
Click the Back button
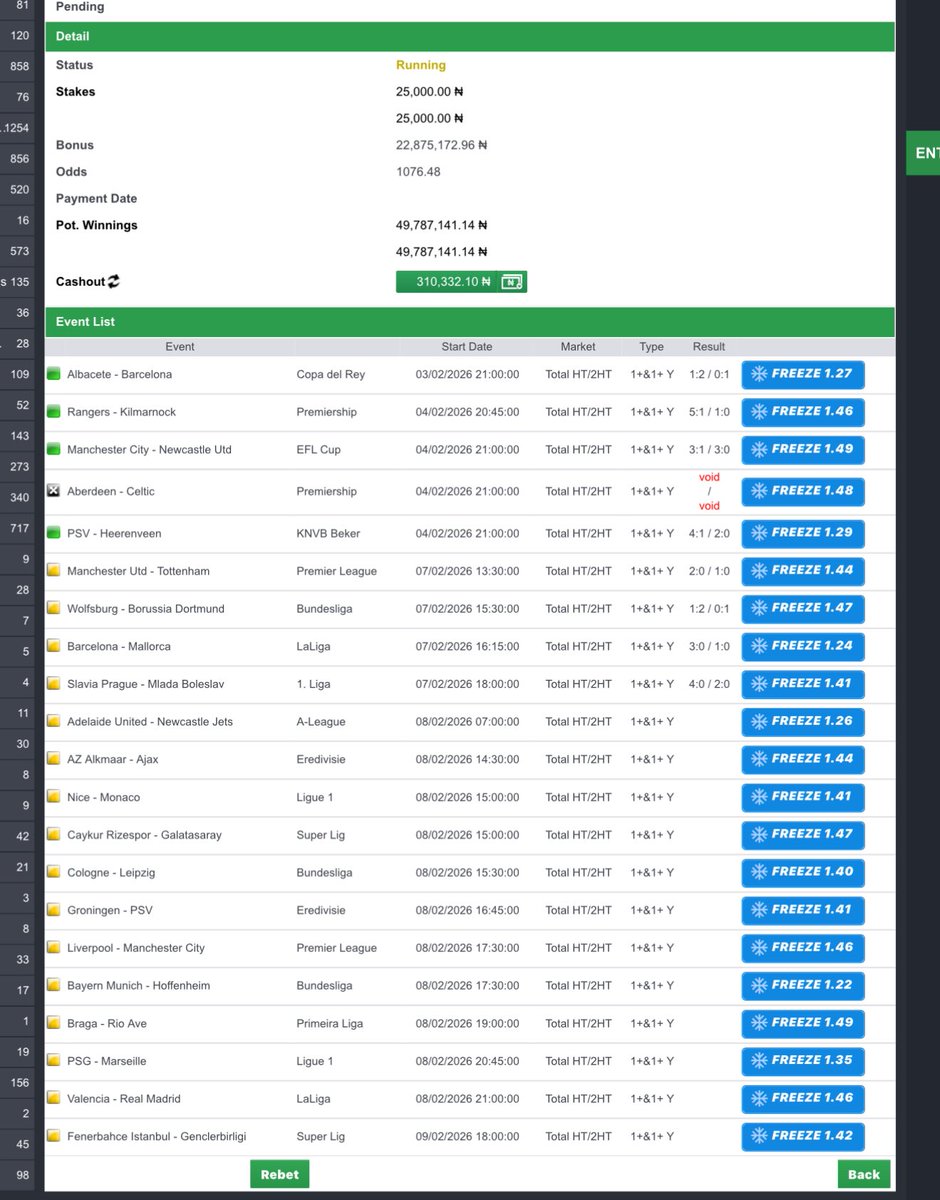click(864, 1174)
